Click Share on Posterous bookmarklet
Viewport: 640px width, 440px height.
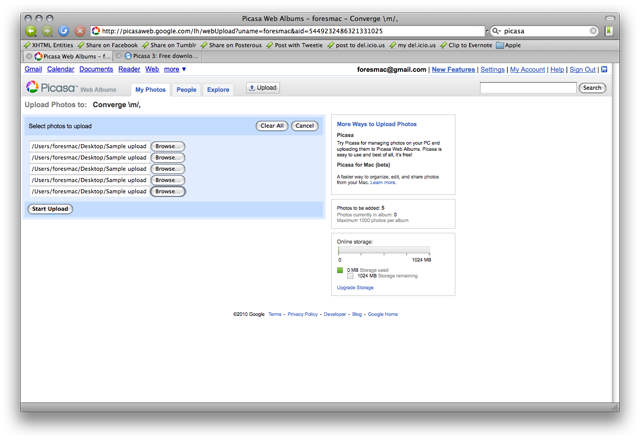click(231, 45)
